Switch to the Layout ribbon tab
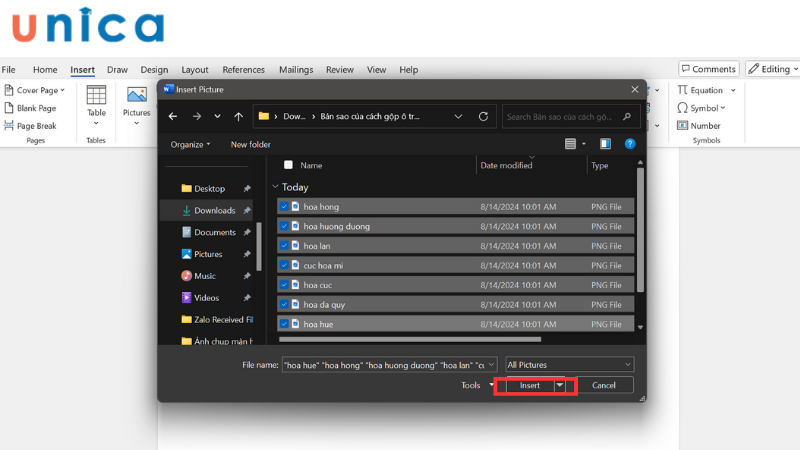The height and width of the screenshot is (450, 800). [x=195, y=70]
